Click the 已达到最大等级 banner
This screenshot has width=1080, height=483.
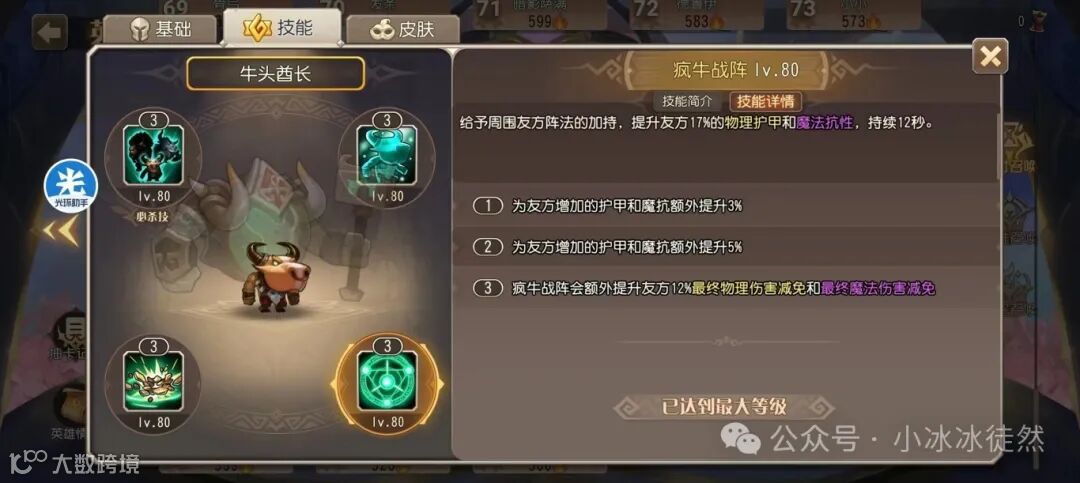(x=724, y=407)
